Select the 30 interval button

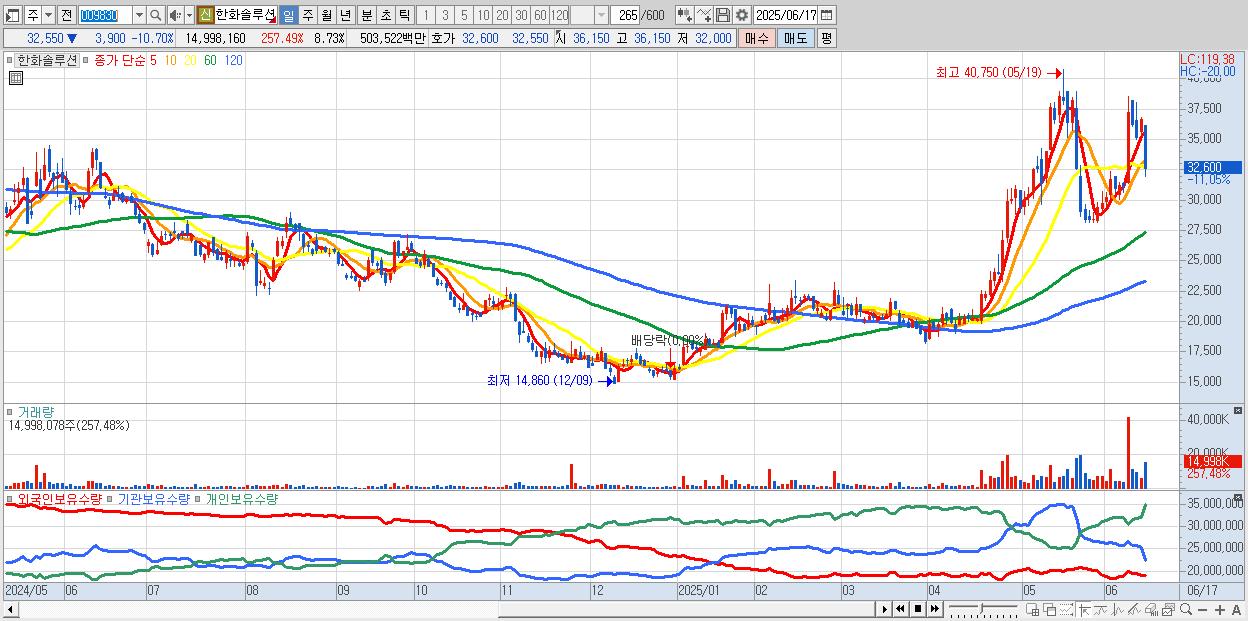pyautogui.click(x=522, y=15)
